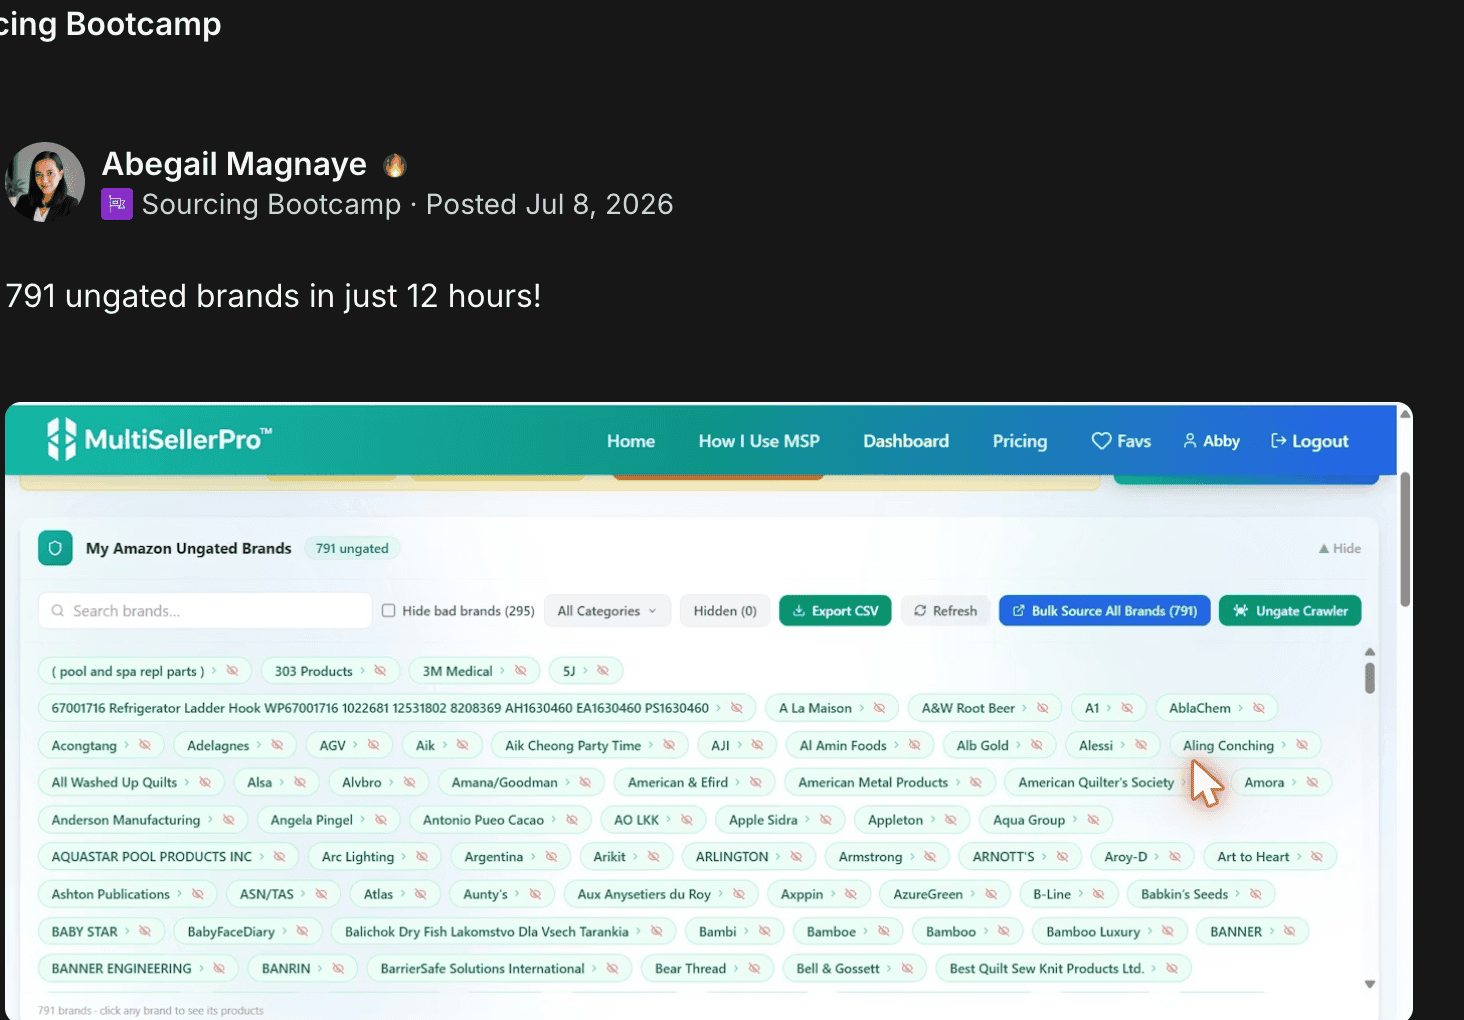Expand the ARLINGTON chevron
Image resolution: width=1464 pixels, height=1020 pixels.
(779, 857)
